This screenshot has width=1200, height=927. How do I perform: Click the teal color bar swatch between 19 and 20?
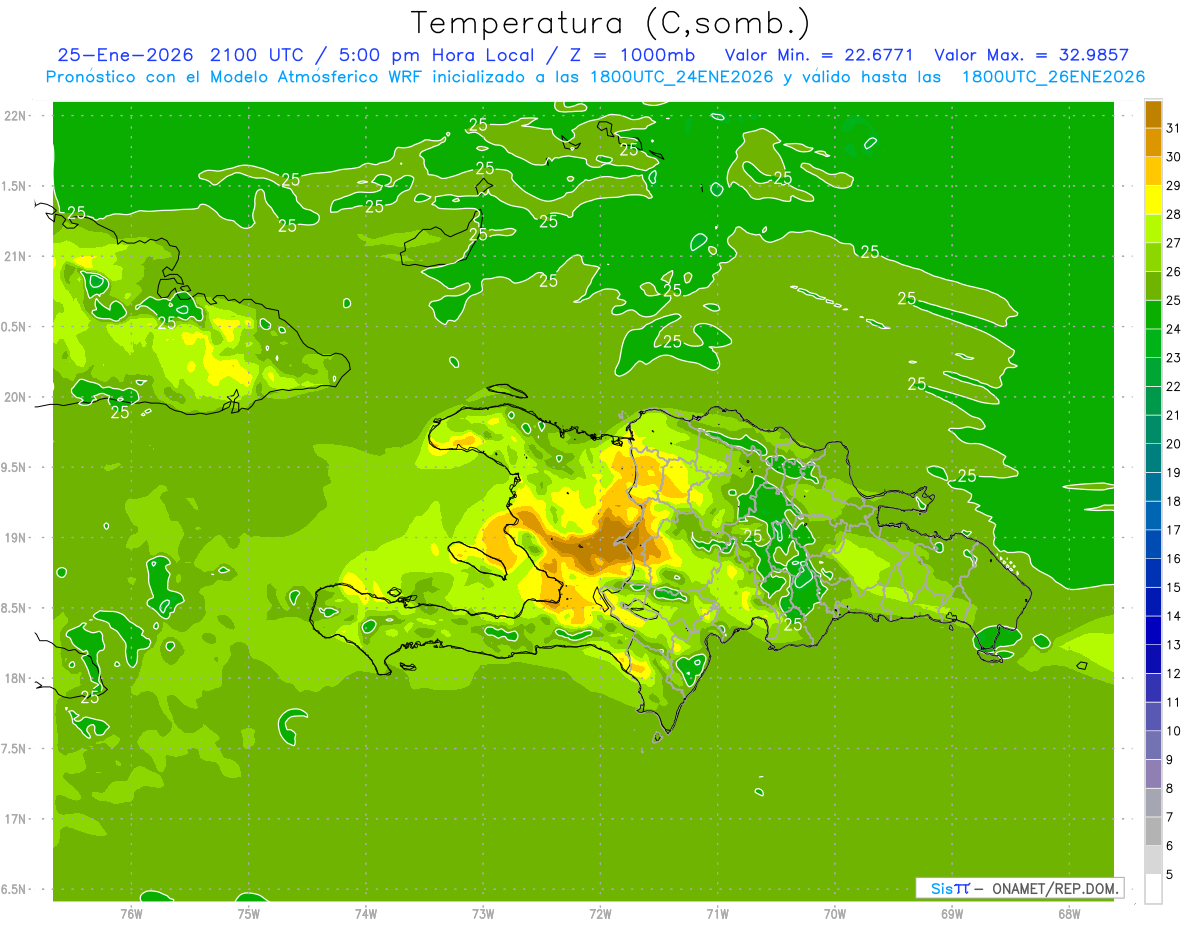click(1153, 458)
